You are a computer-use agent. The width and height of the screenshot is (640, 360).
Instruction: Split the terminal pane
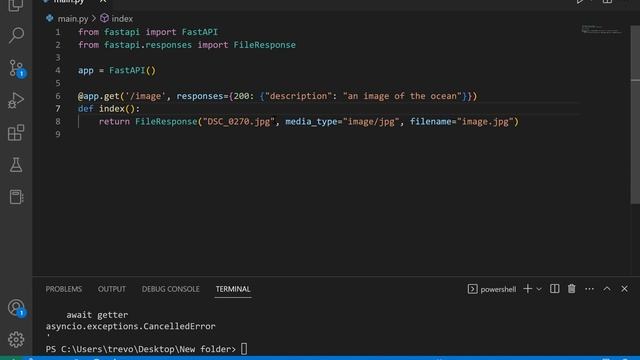554,289
